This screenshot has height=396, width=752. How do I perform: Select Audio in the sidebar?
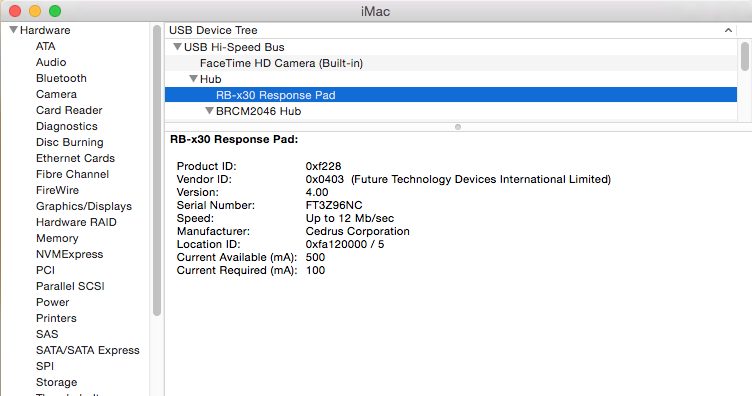click(51, 62)
